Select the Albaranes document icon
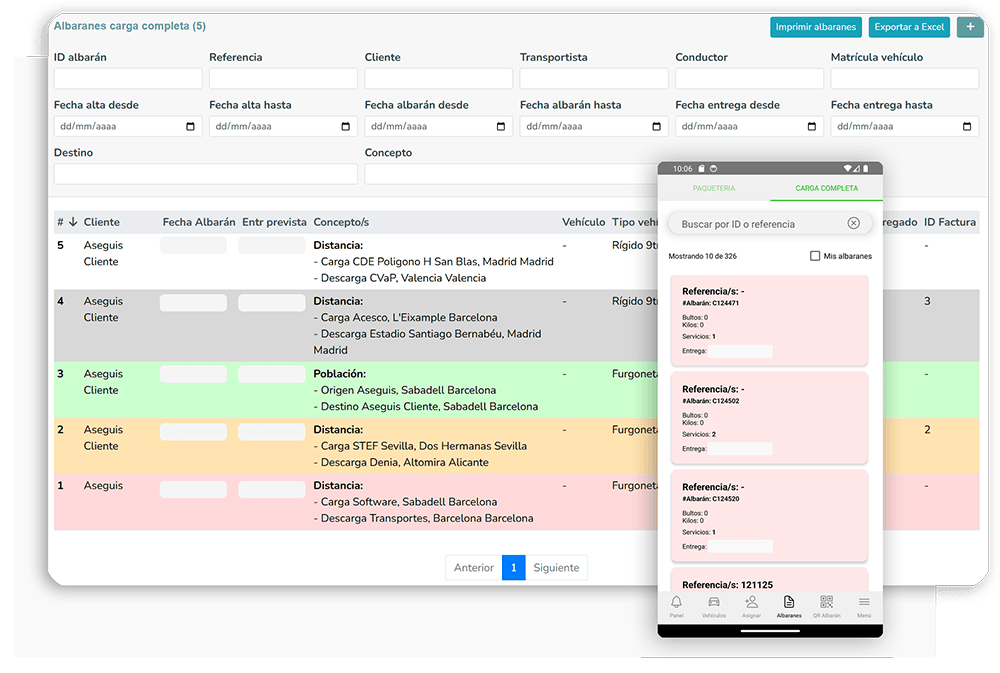This screenshot has height=673, width=1000. [x=789, y=602]
